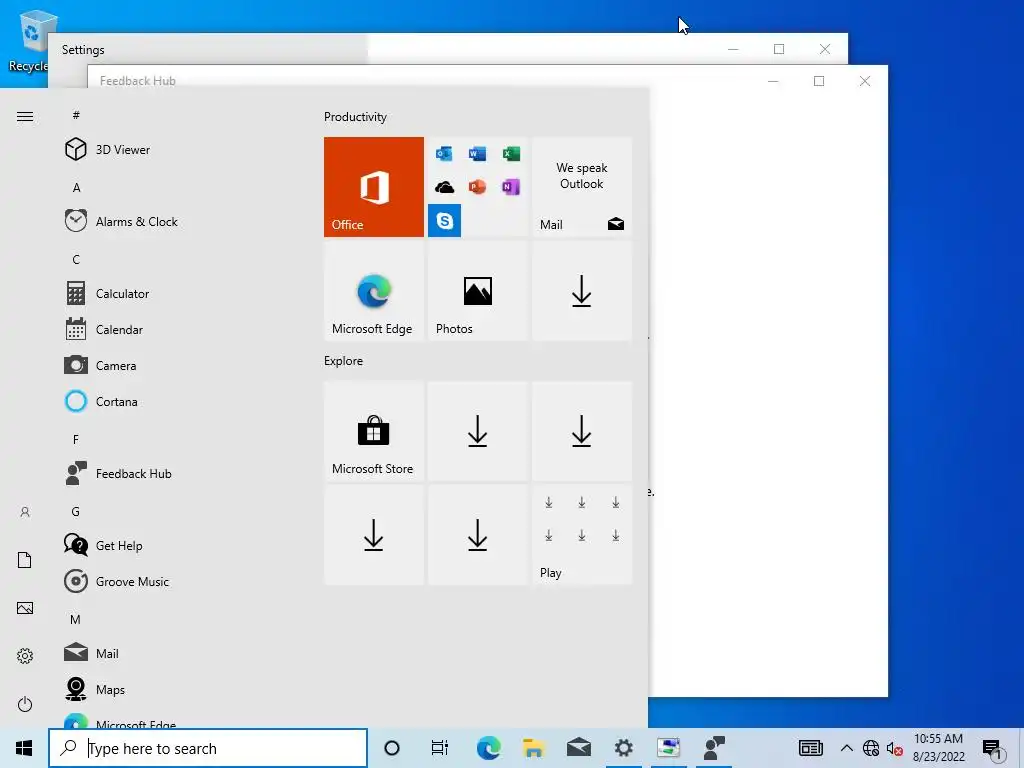Maximize the Feedback Hub window
Screen dimensions: 1024x768
point(819,81)
